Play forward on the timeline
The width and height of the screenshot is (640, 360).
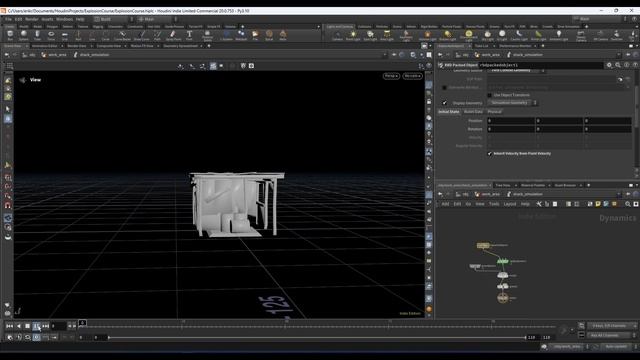tap(36, 326)
